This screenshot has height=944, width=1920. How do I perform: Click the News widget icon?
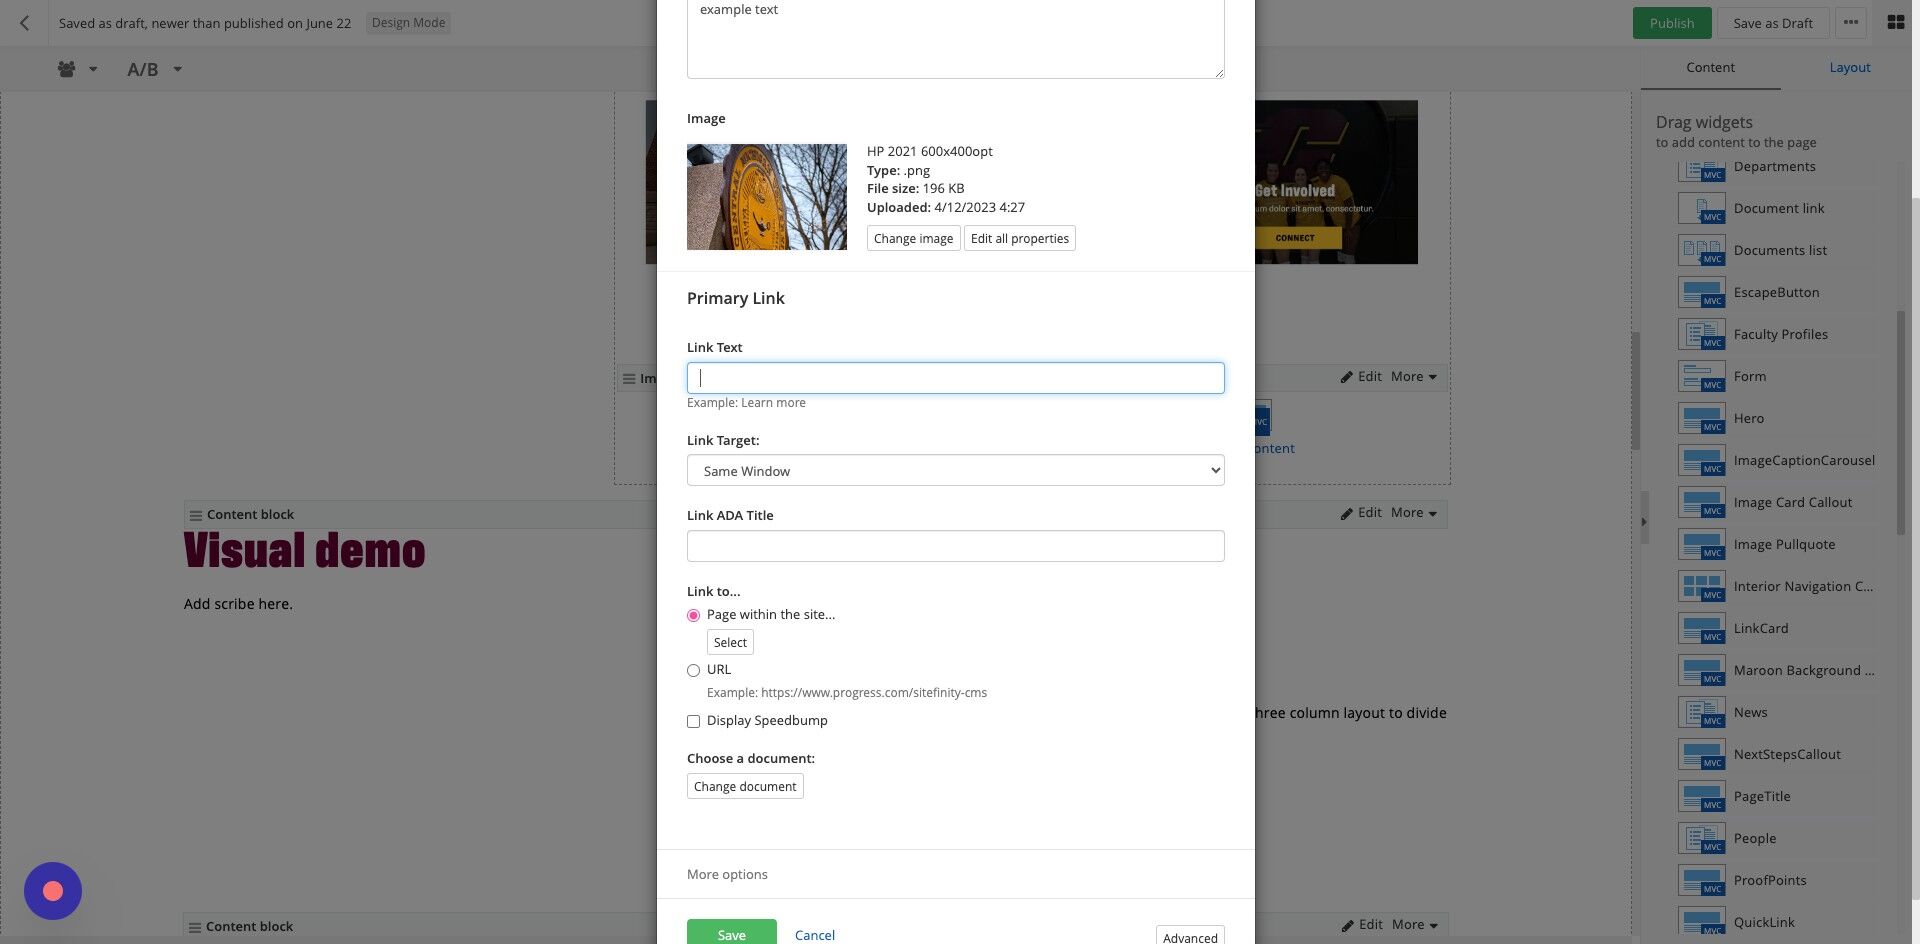point(1701,712)
